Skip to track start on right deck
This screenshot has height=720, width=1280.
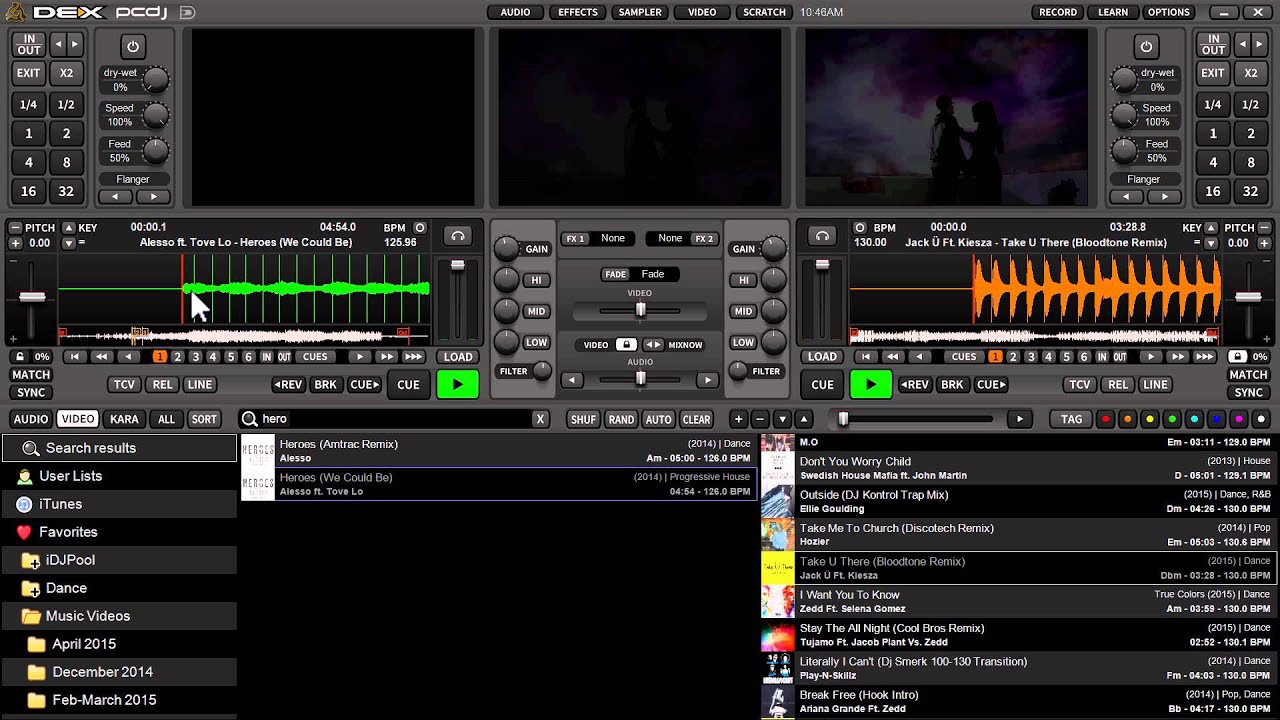pyautogui.click(x=867, y=357)
